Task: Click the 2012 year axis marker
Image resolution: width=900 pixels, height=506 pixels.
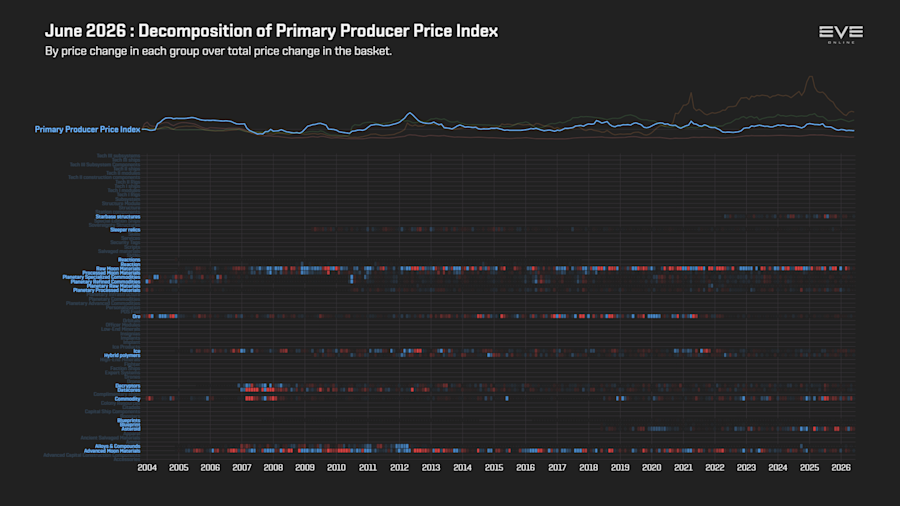Action: coord(399,468)
